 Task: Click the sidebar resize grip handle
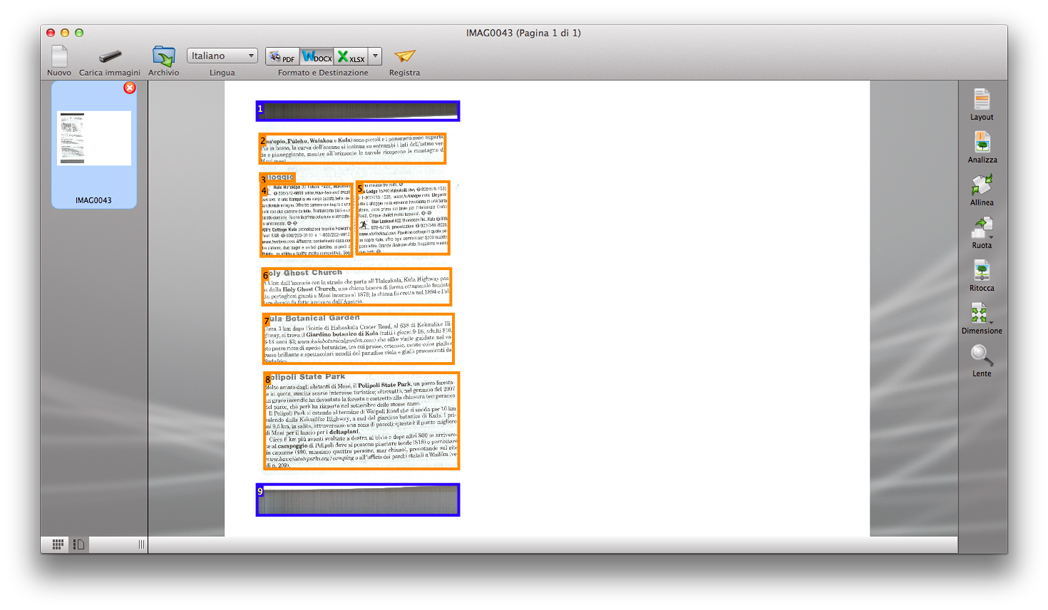(141, 545)
